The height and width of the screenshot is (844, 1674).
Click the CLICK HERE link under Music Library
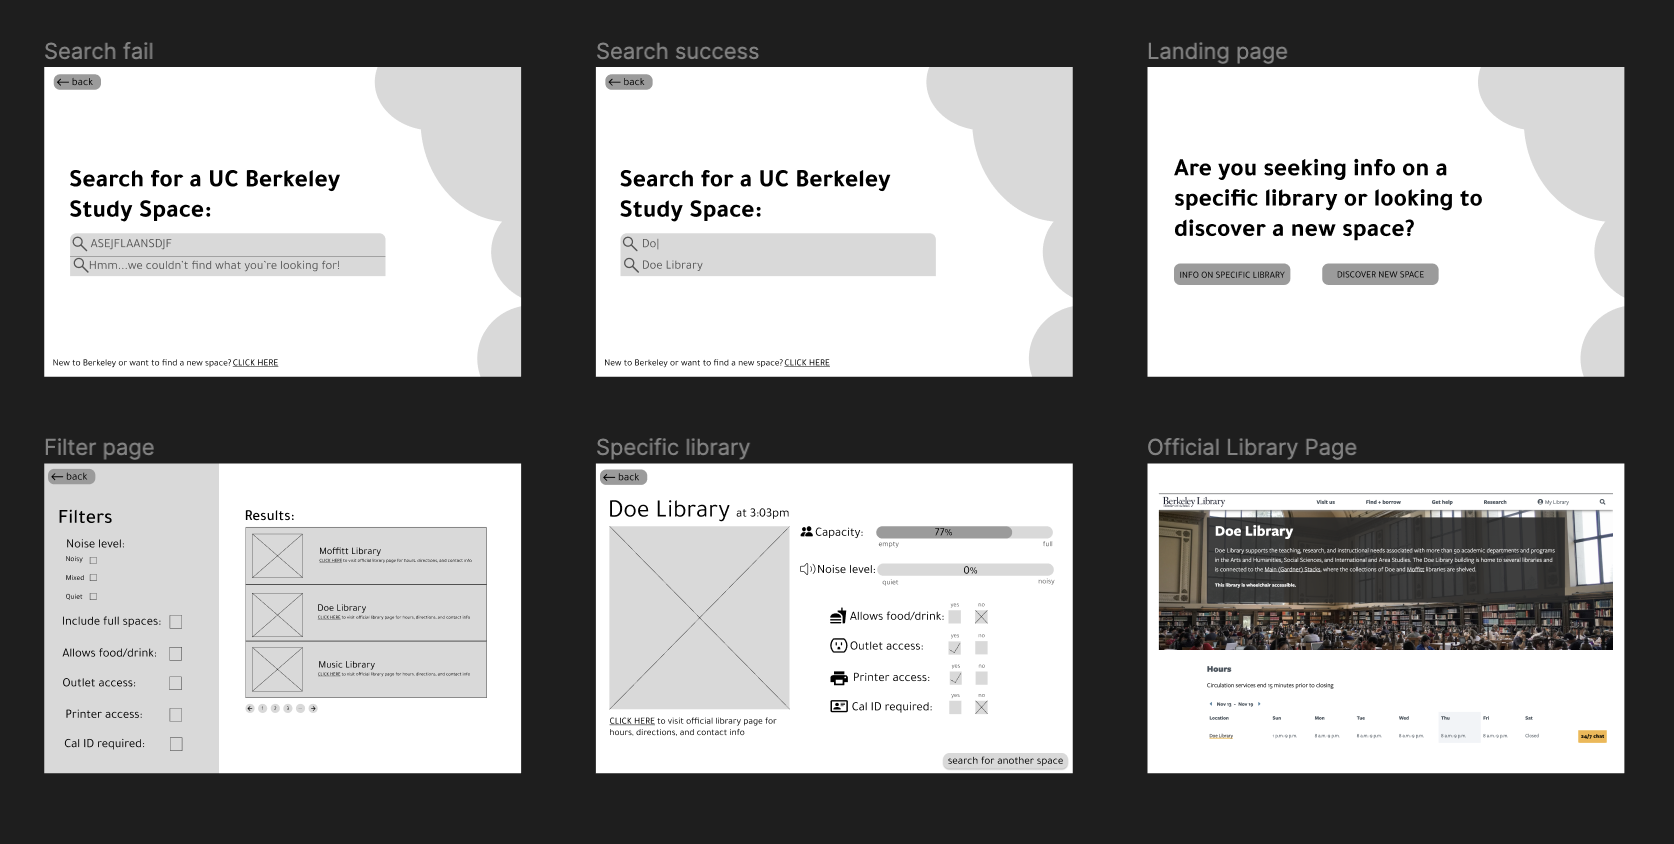(329, 674)
